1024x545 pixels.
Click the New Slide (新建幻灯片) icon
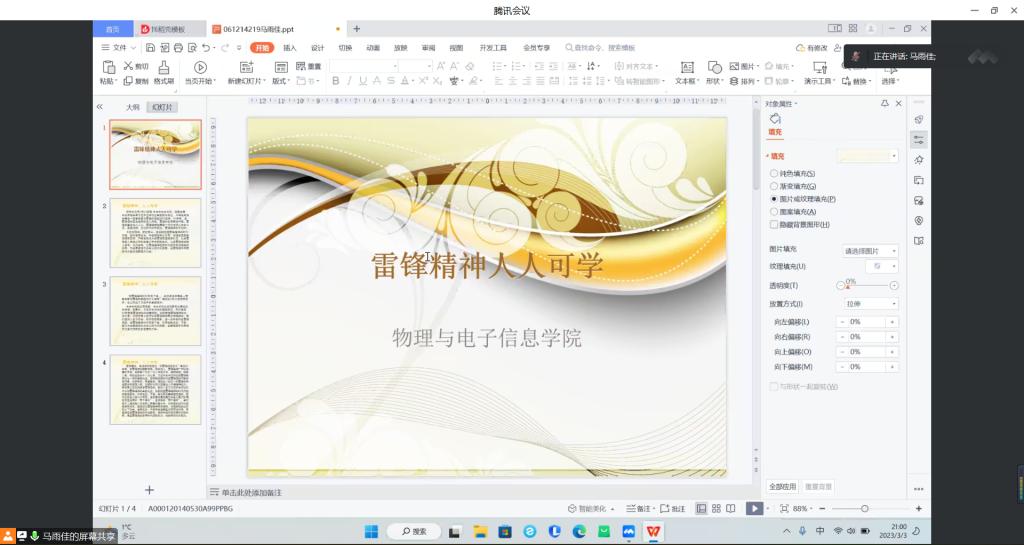pyautogui.click(x=246, y=67)
